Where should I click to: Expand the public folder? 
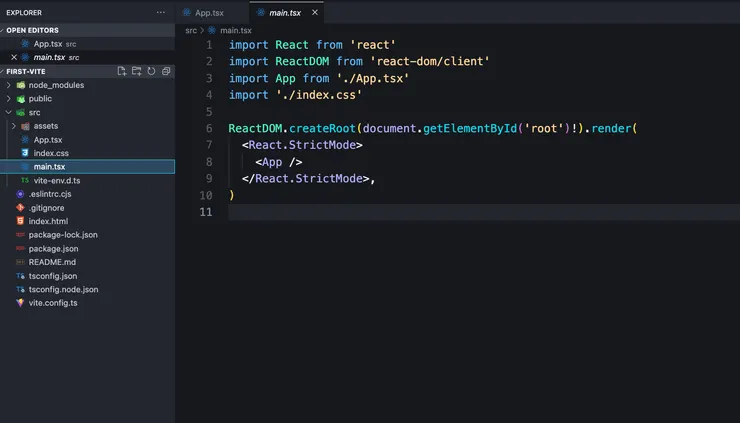pyautogui.click(x=40, y=99)
